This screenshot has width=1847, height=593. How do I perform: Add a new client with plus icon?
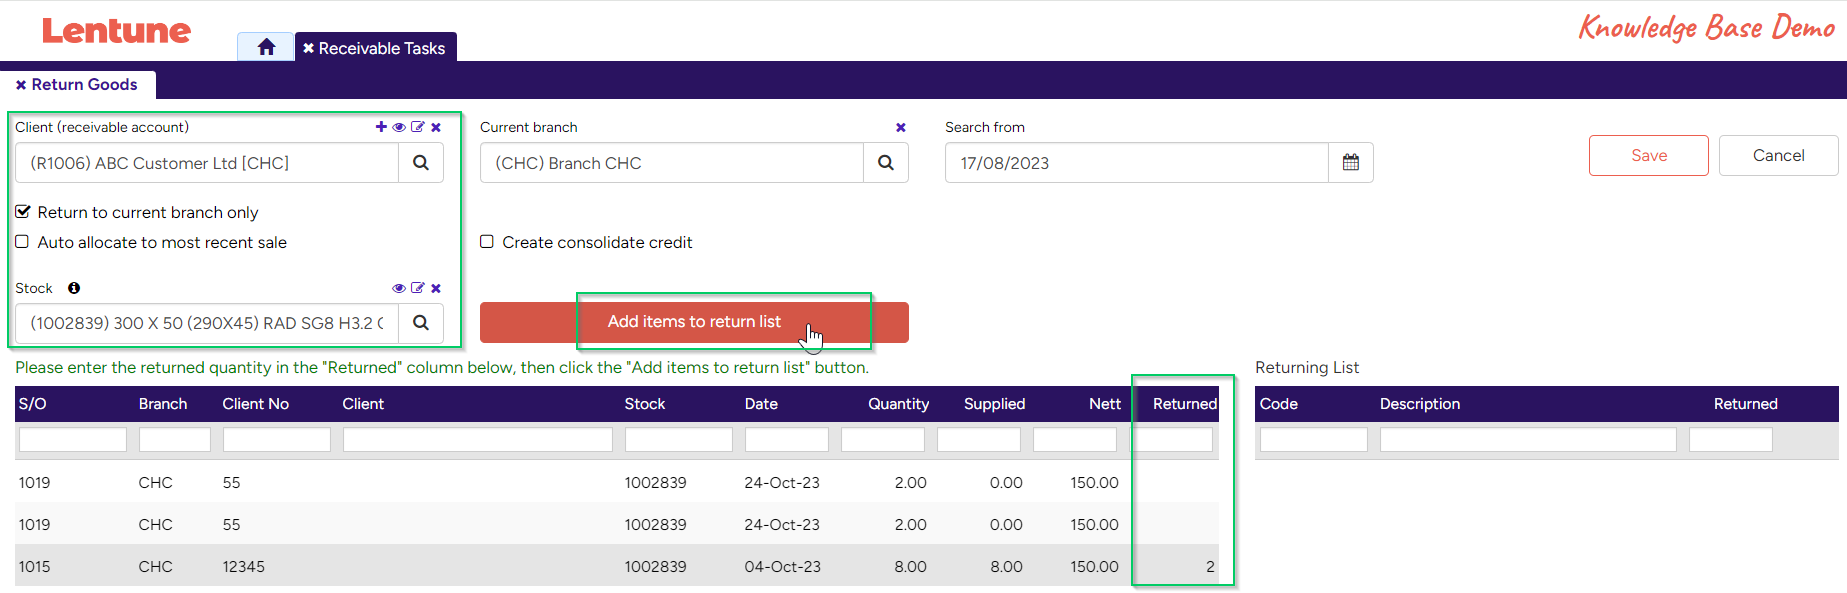(381, 127)
